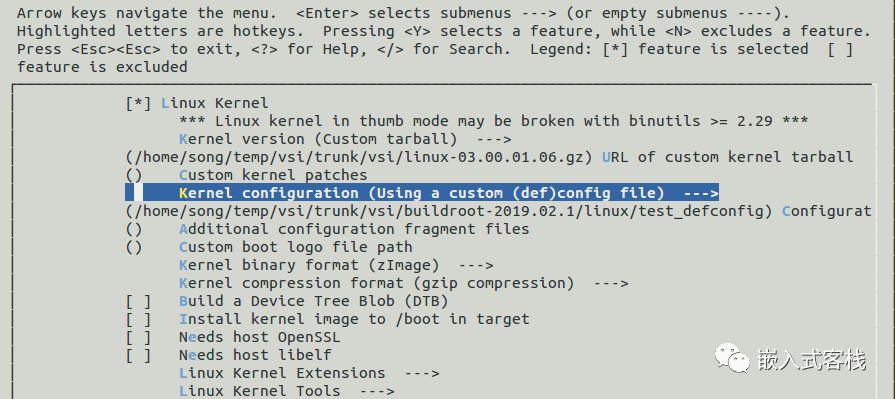Click the binutils thumb mode warning line
The image size is (895, 399).
click(x=493, y=121)
